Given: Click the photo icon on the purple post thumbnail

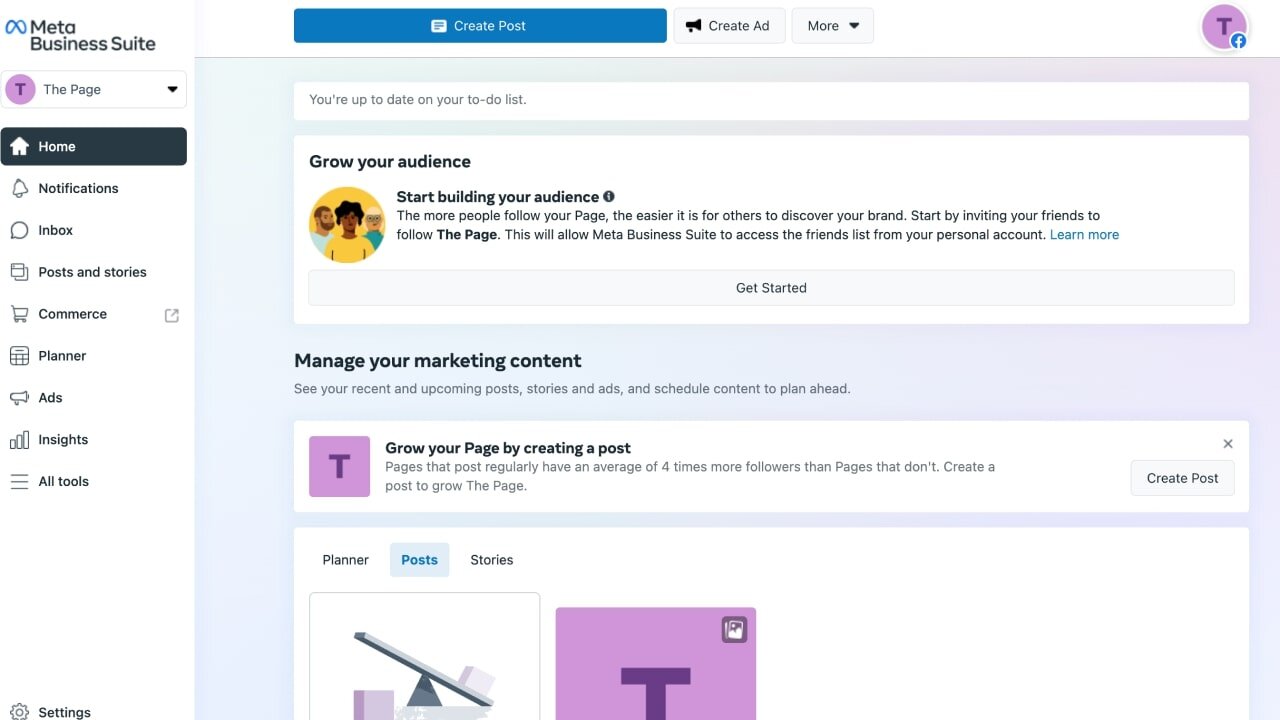Looking at the screenshot, I should tap(735, 629).
